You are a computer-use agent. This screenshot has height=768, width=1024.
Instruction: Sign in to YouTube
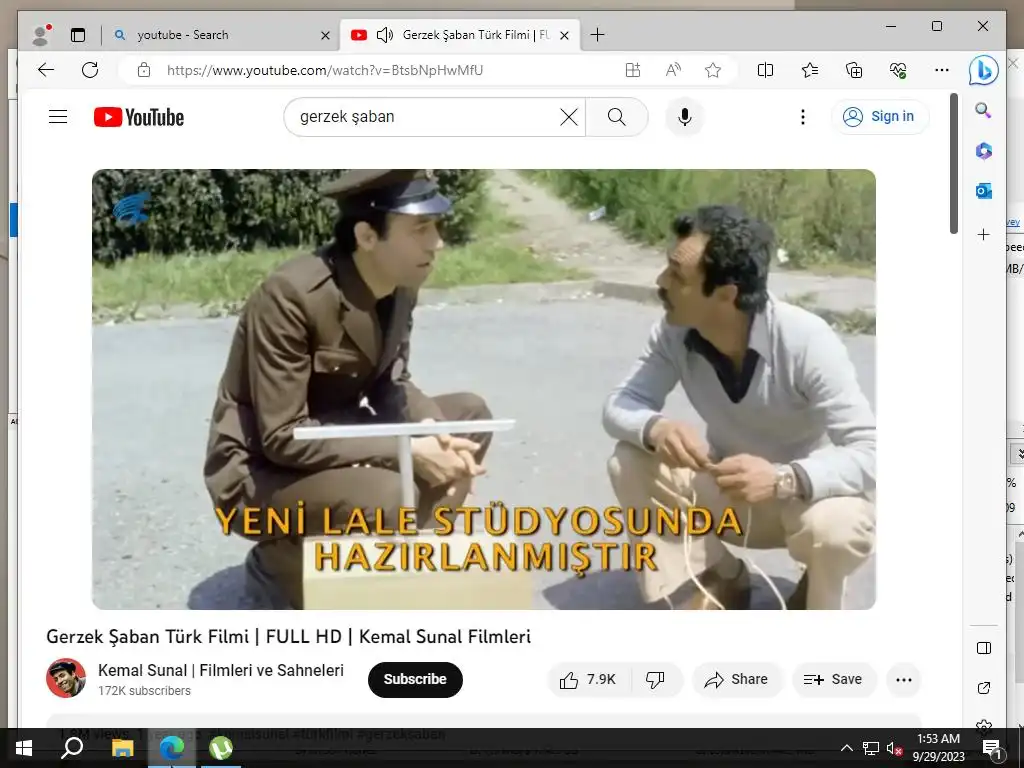tap(879, 117)
